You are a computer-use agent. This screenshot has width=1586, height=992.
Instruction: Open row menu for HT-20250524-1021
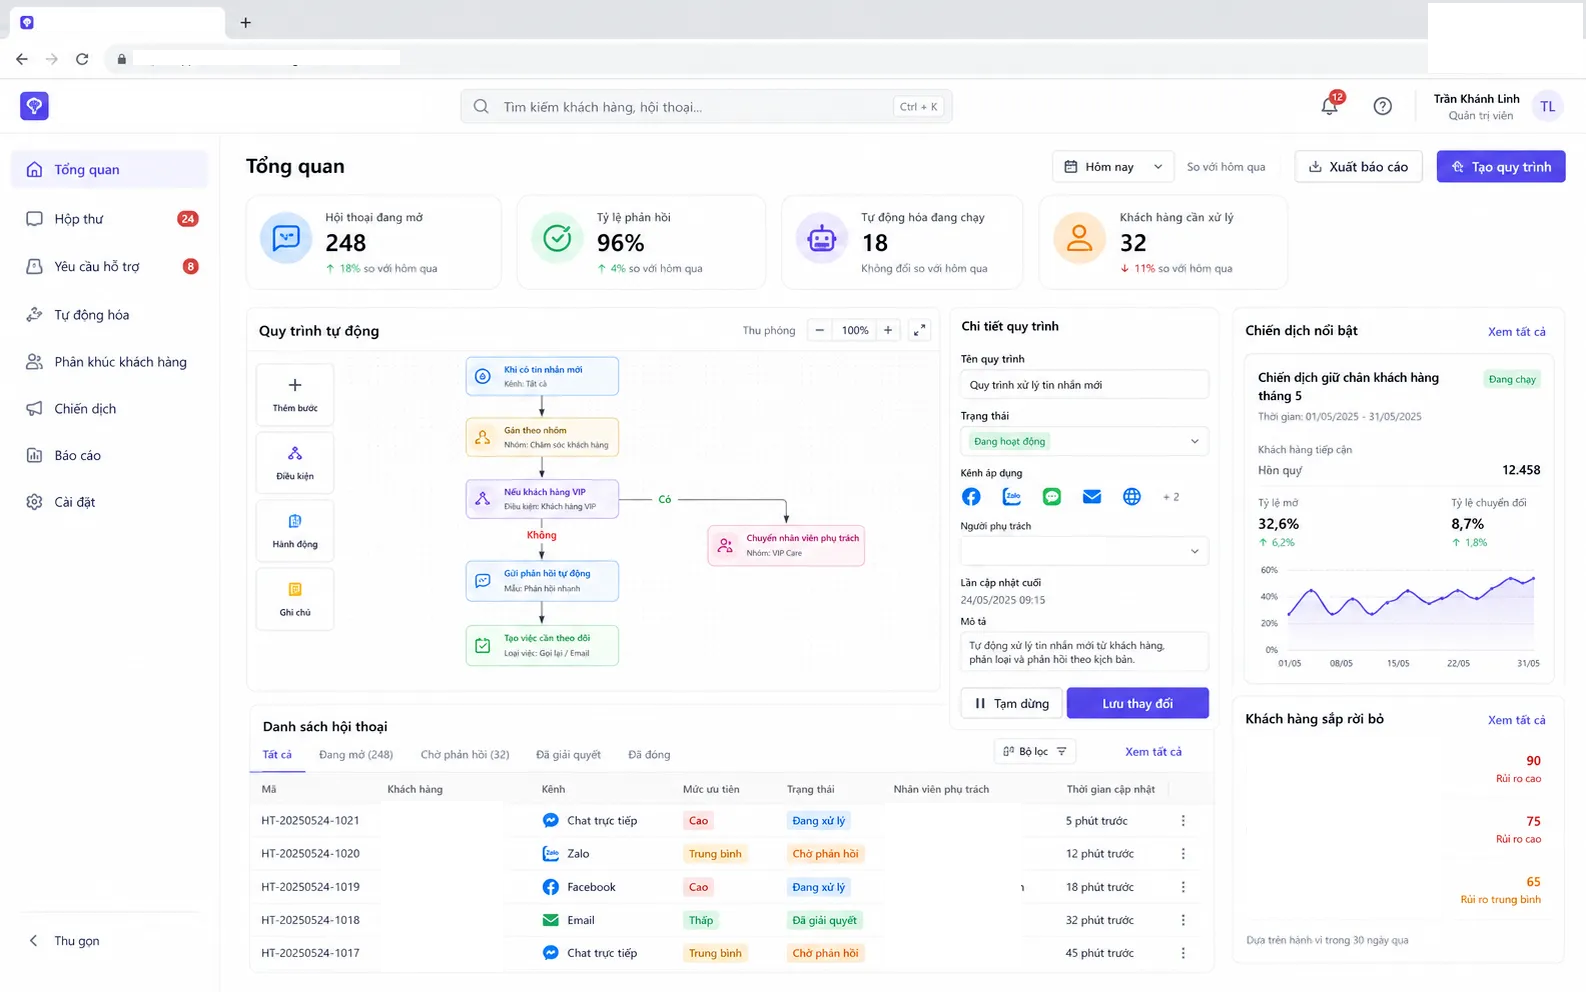1183,821
